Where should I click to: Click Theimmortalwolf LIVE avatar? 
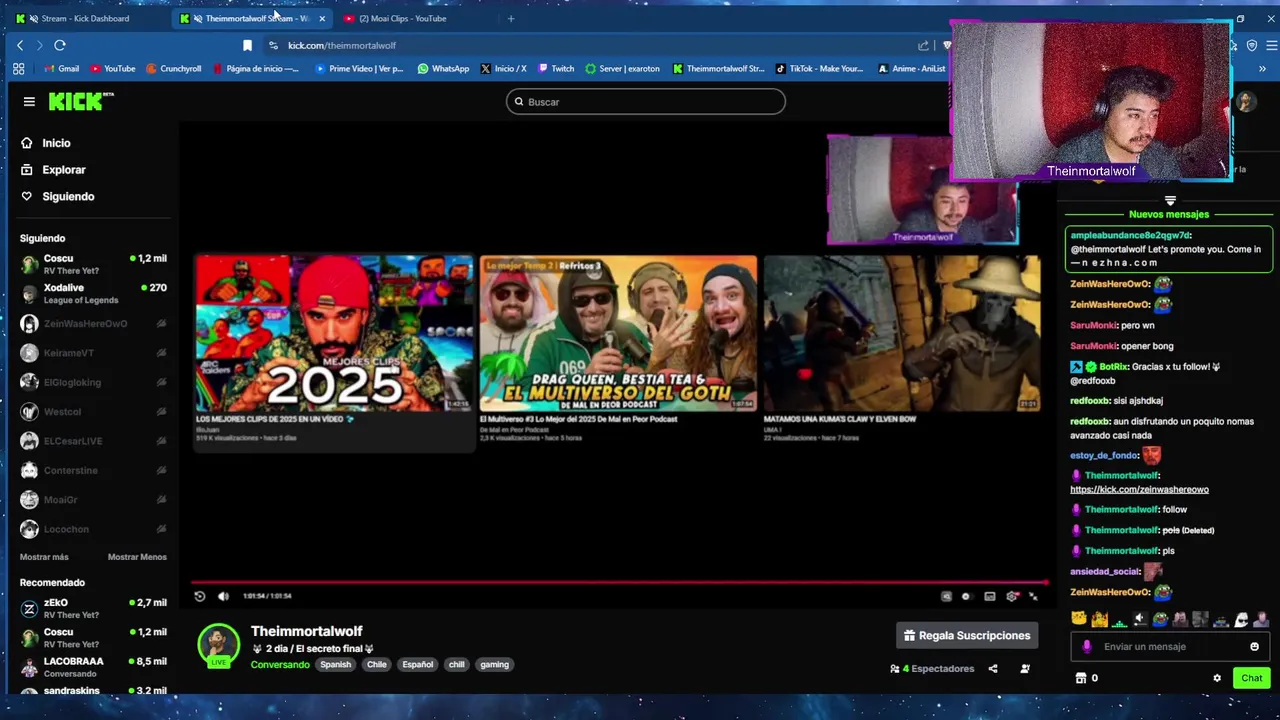(x=218, y=646)
